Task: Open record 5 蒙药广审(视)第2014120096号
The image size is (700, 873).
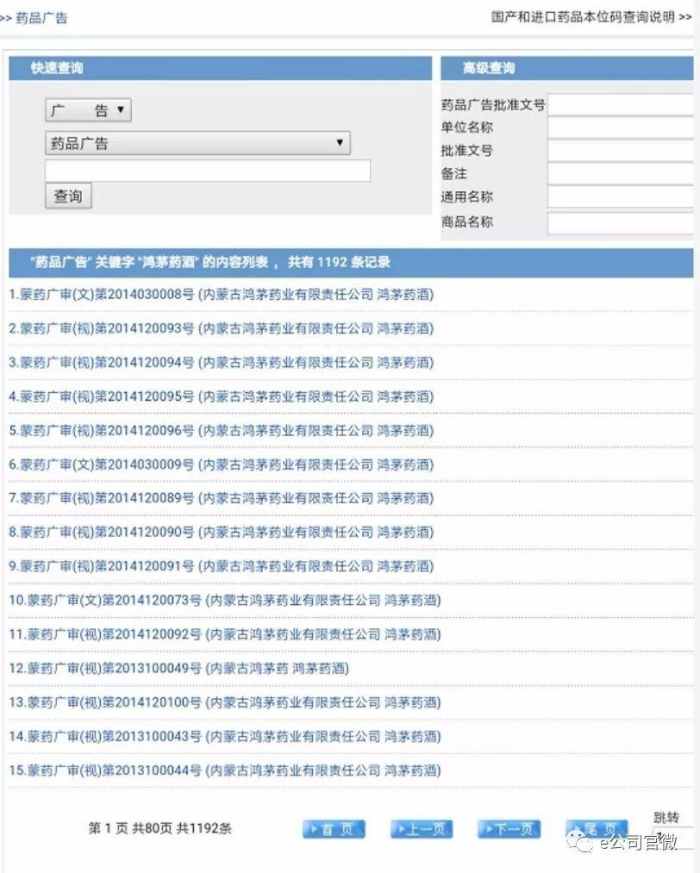Action: point(221,430)
